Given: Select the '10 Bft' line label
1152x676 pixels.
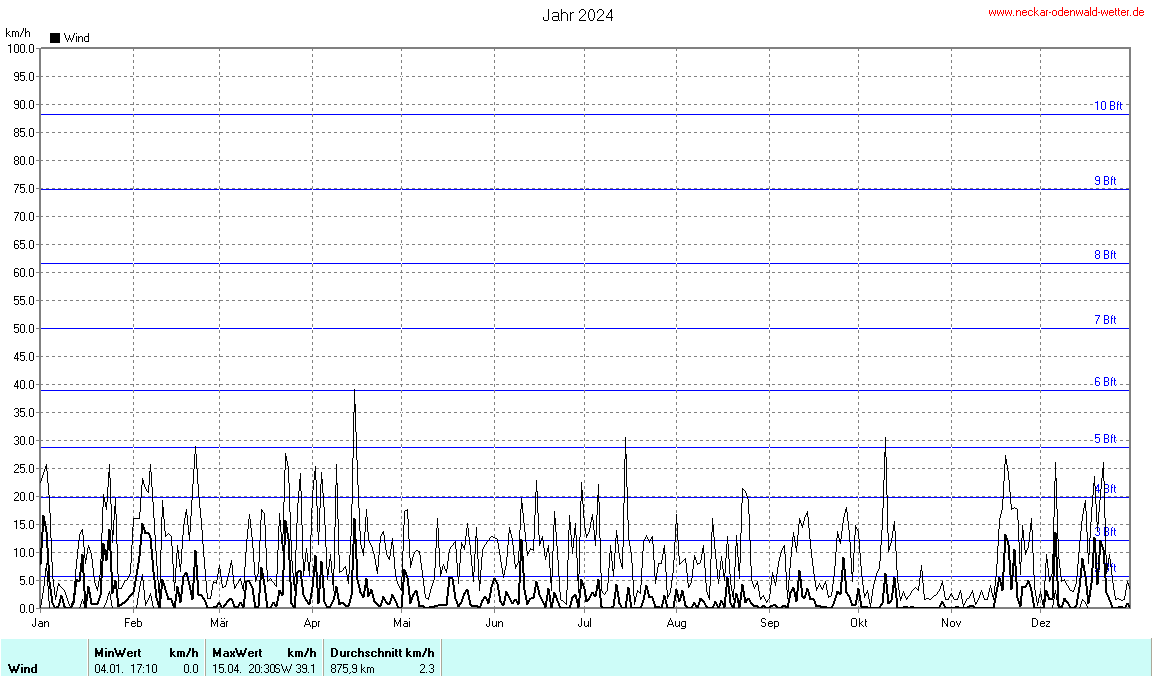Looking at the screenshot, I should click(1107, 106).
